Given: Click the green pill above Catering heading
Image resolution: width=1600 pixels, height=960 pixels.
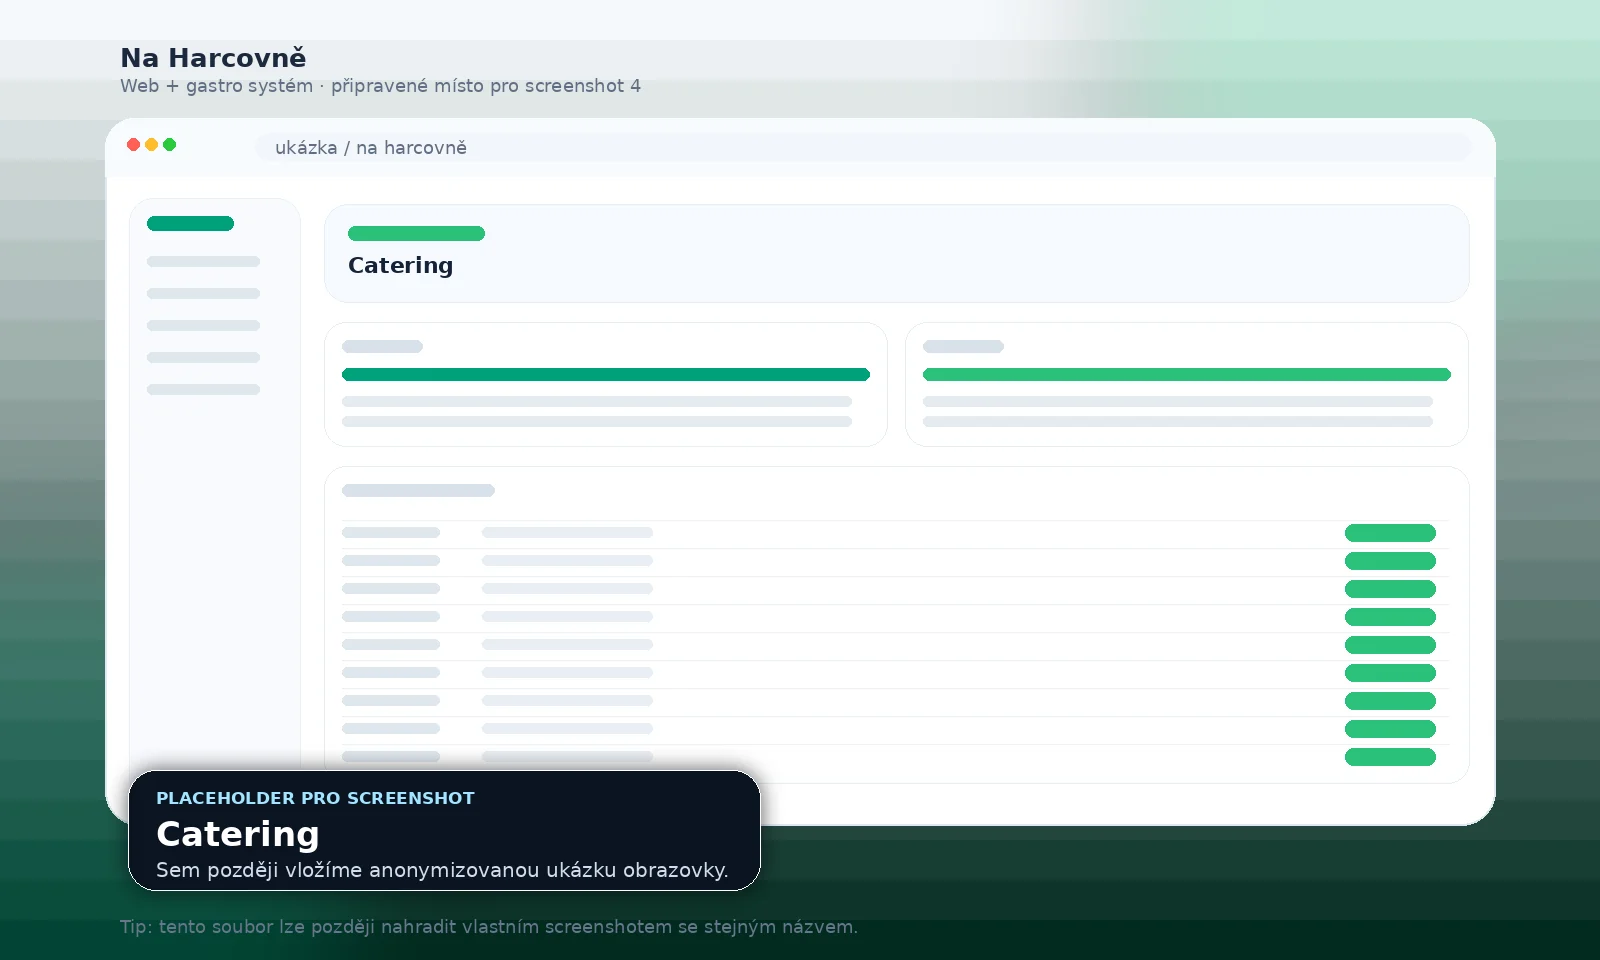Looking at the screenshot, I should (x=416, y=234).
